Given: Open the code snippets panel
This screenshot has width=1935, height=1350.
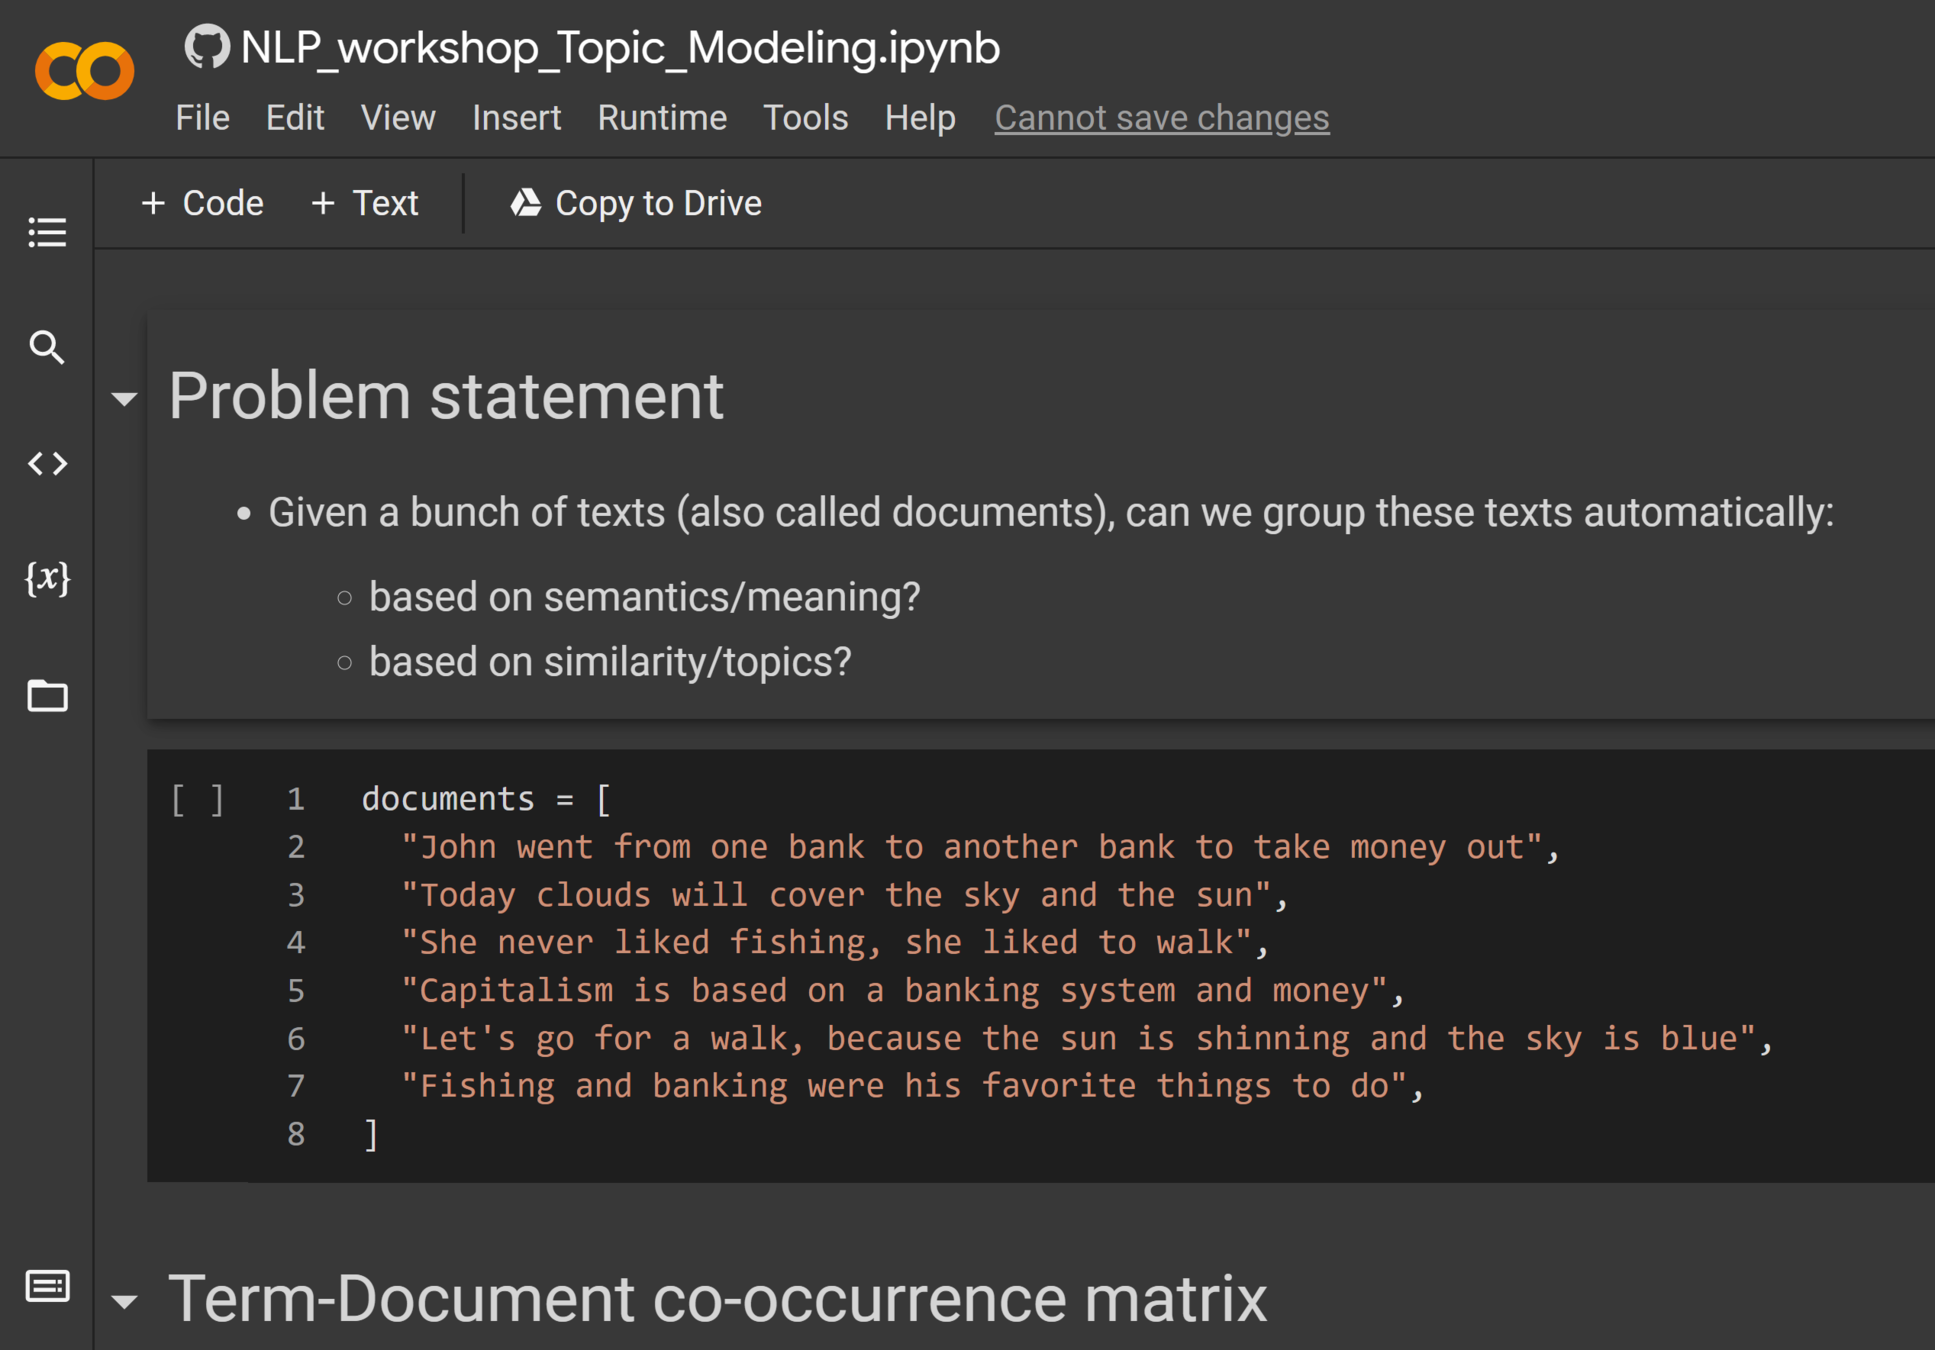Looking at the screenshot, I should 47,463.
